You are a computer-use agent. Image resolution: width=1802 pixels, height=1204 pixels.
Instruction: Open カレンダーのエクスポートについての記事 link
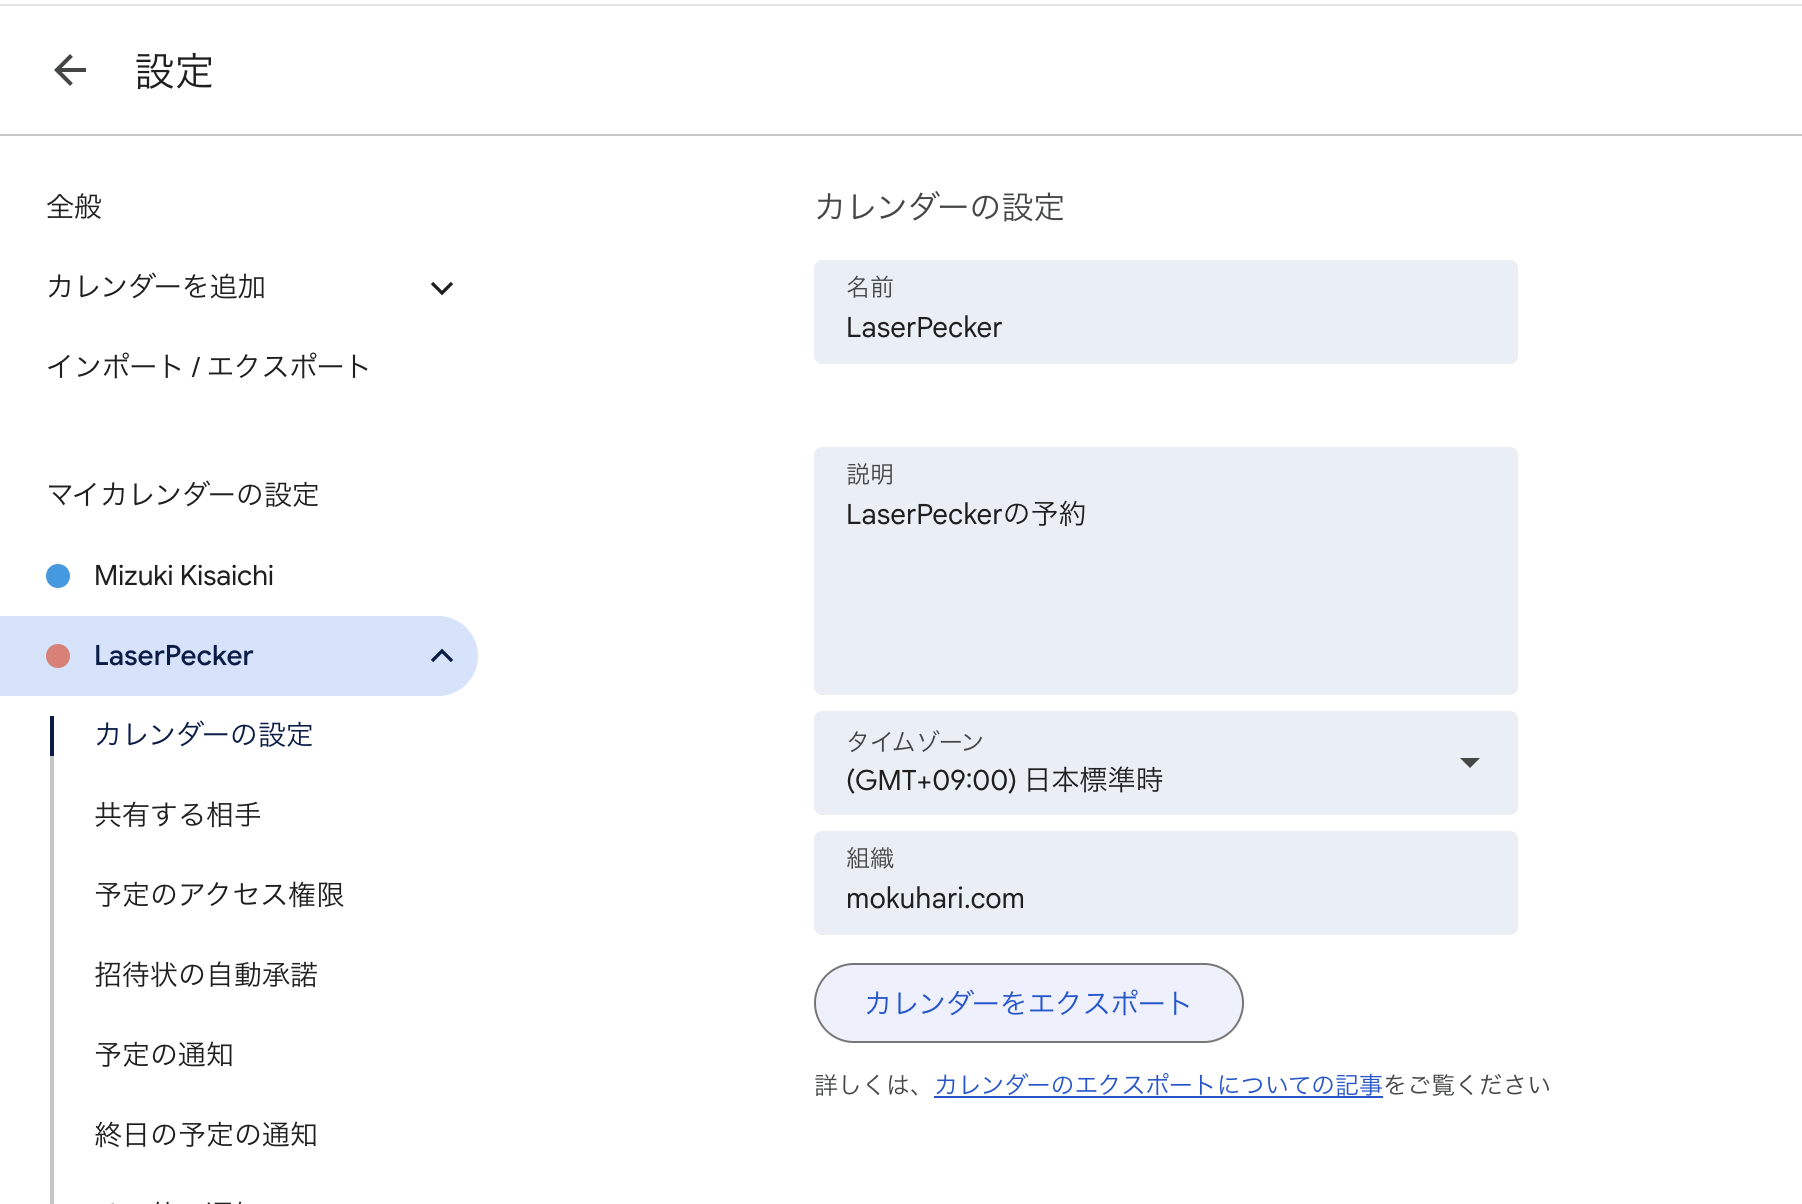(x=1157, y=1083)
